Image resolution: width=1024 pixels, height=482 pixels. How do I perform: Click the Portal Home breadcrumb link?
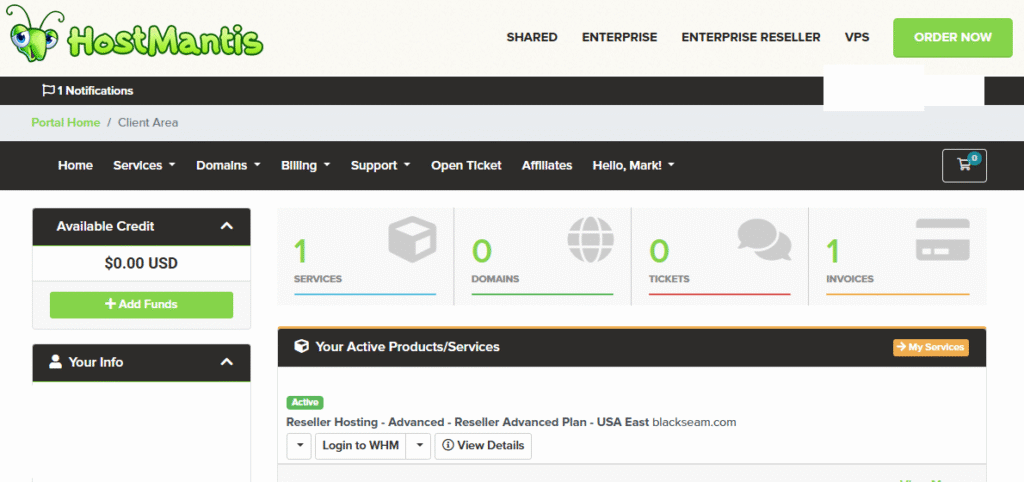(66, 122)
